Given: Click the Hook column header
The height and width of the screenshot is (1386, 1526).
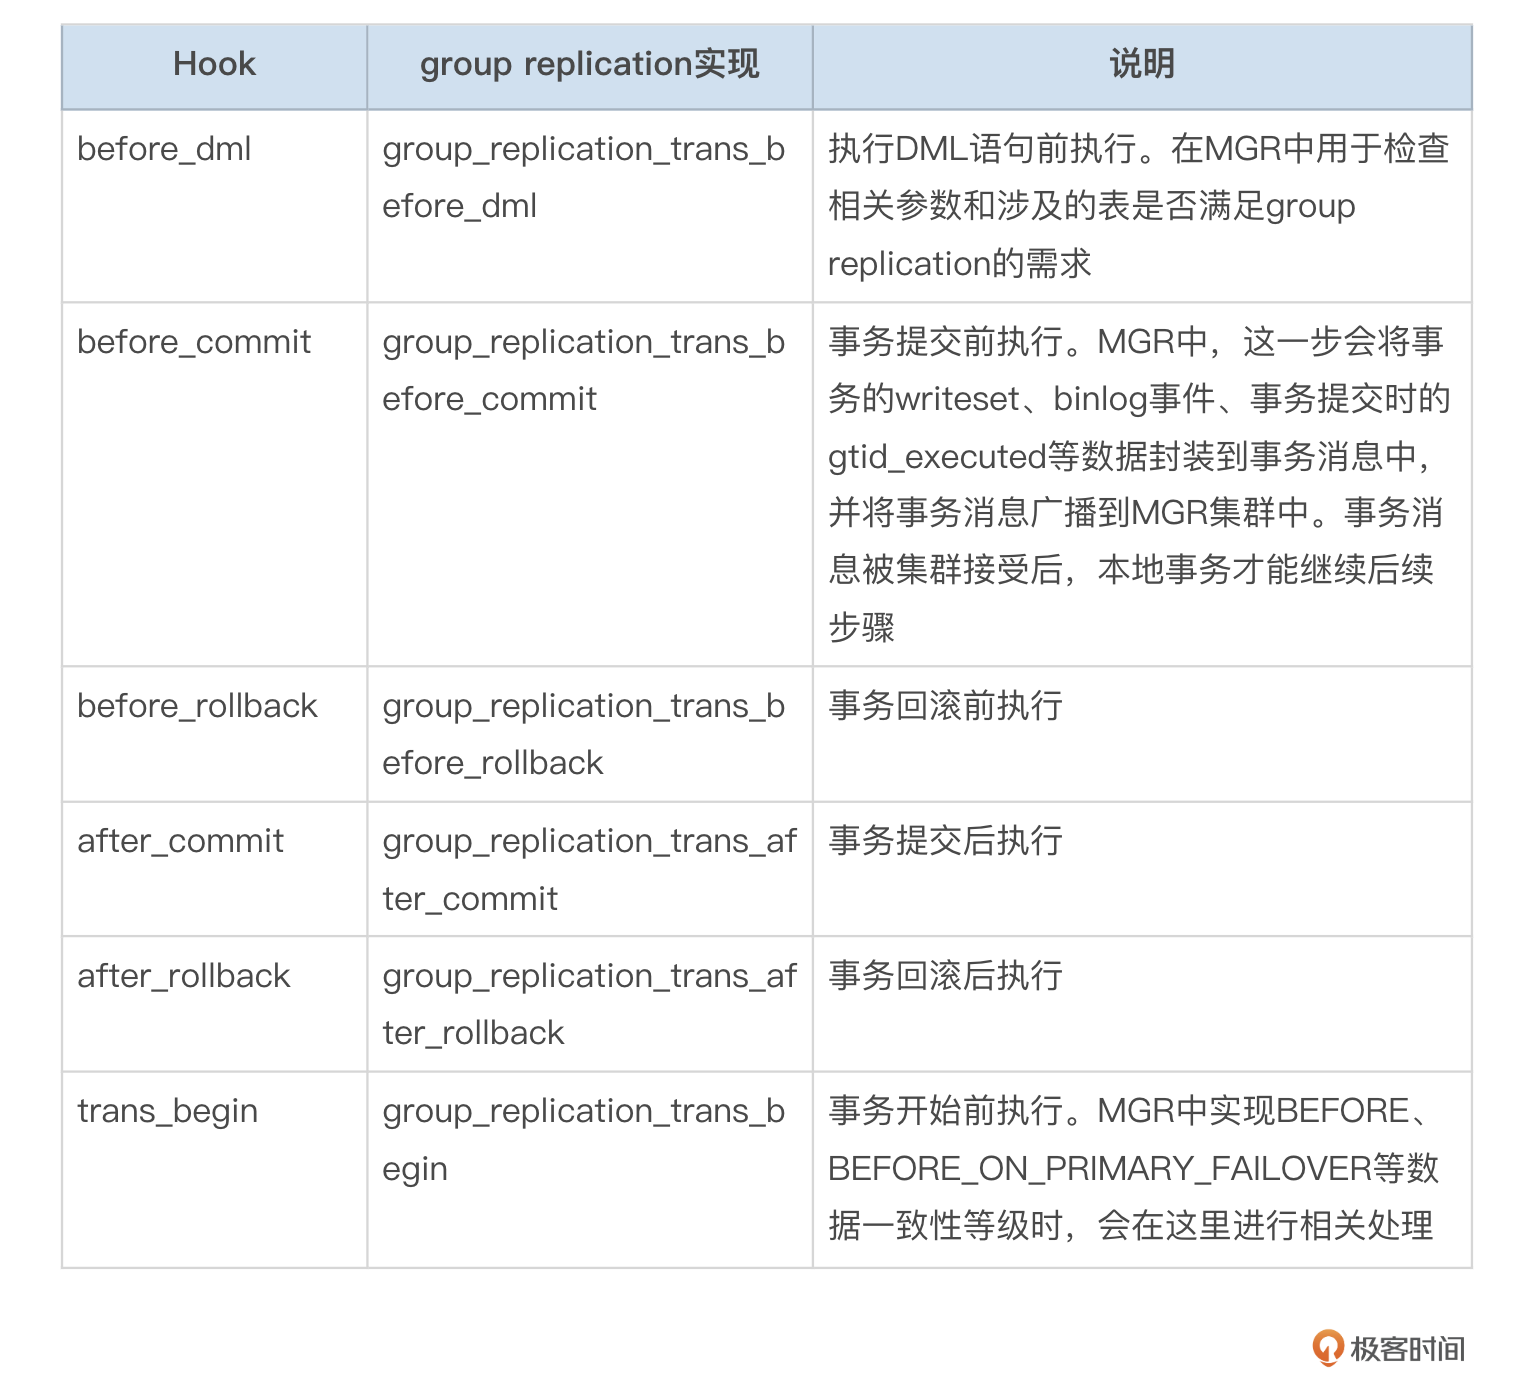Looking at the screenshot, I should tap(214, 65).
